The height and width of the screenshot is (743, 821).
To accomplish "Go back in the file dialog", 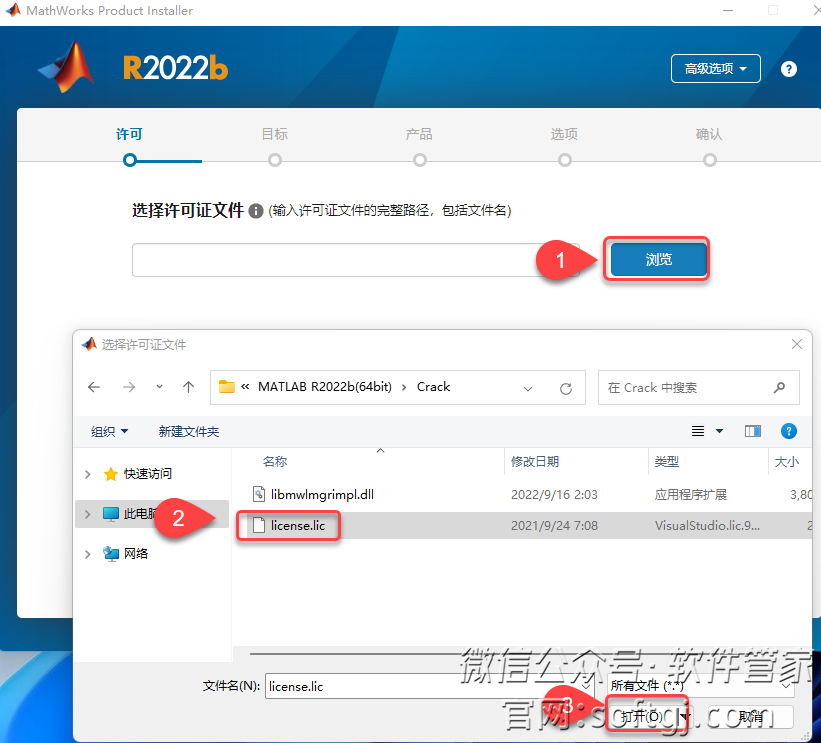I will (x=94, y=387).
